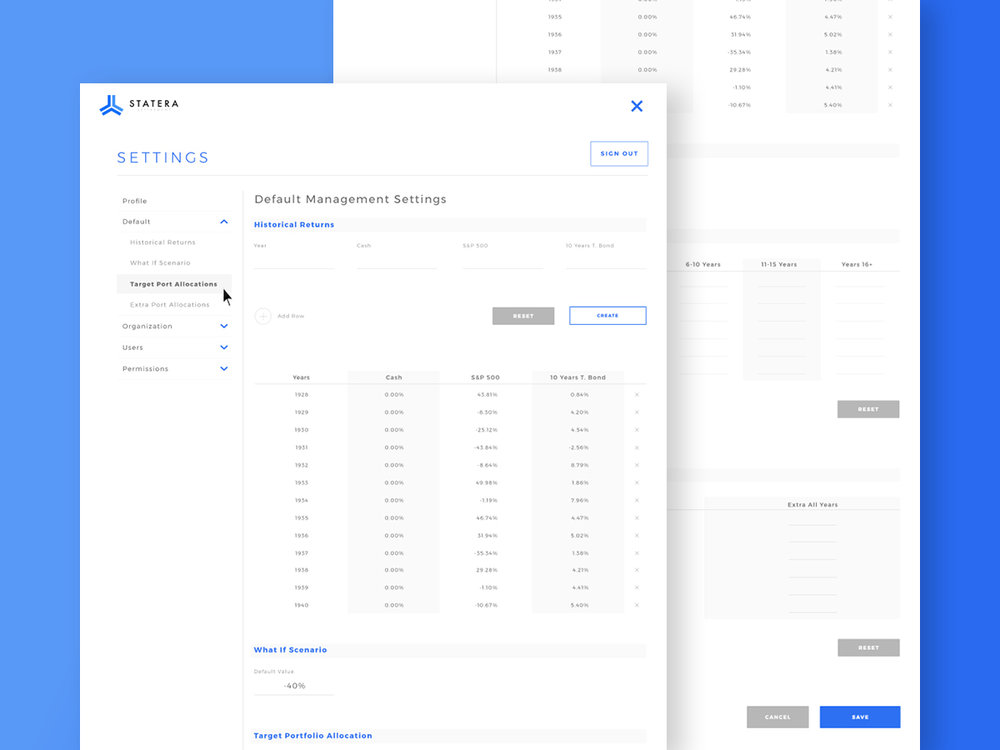This screenshot has height=750, width=1000.
Task: Open Extra Port Allocations submenu item
Action: coord(170,305)
